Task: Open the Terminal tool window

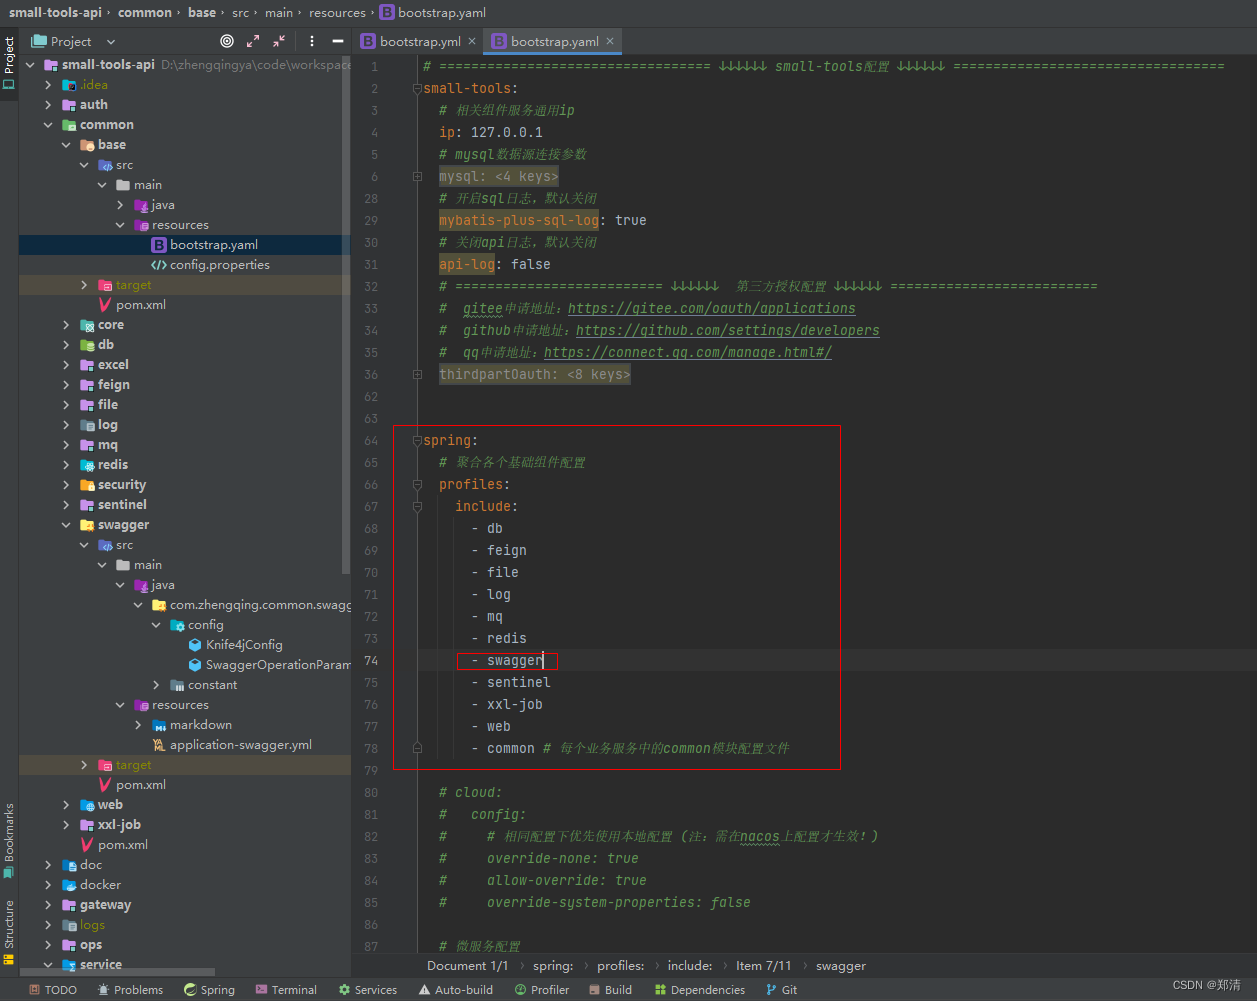Action: coord(286,990)
